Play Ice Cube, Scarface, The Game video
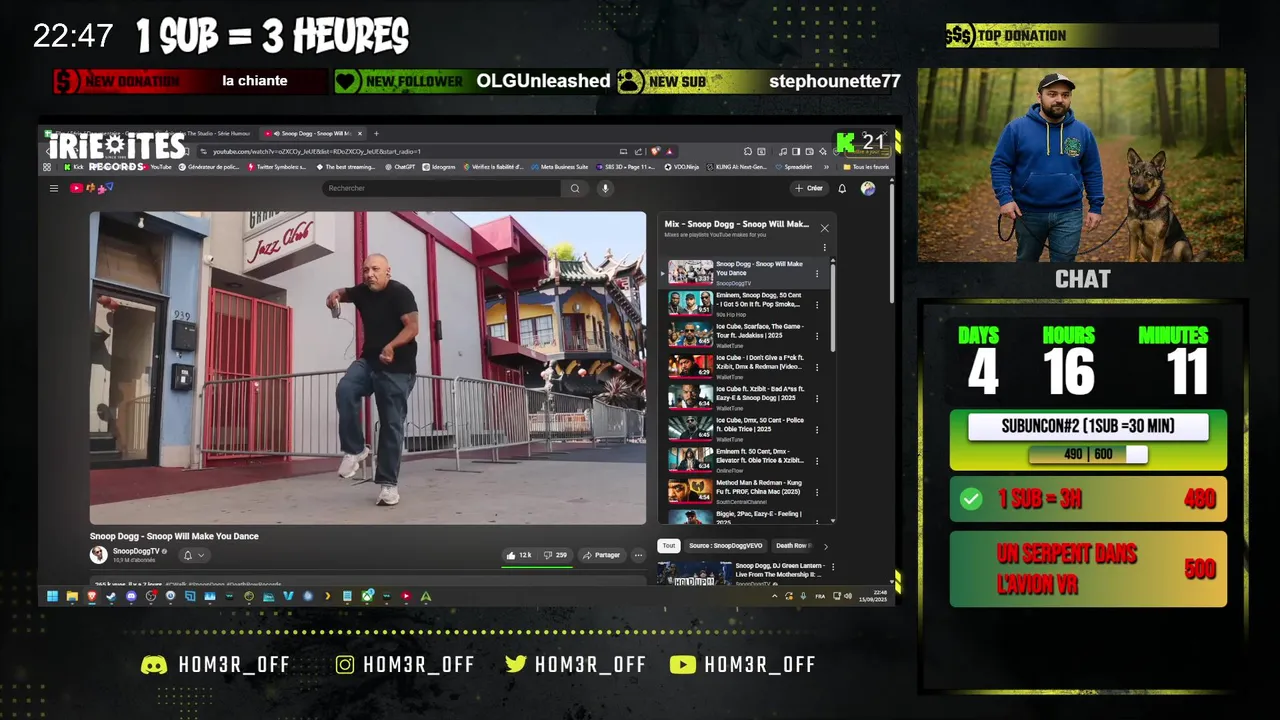 coord(742,334)
